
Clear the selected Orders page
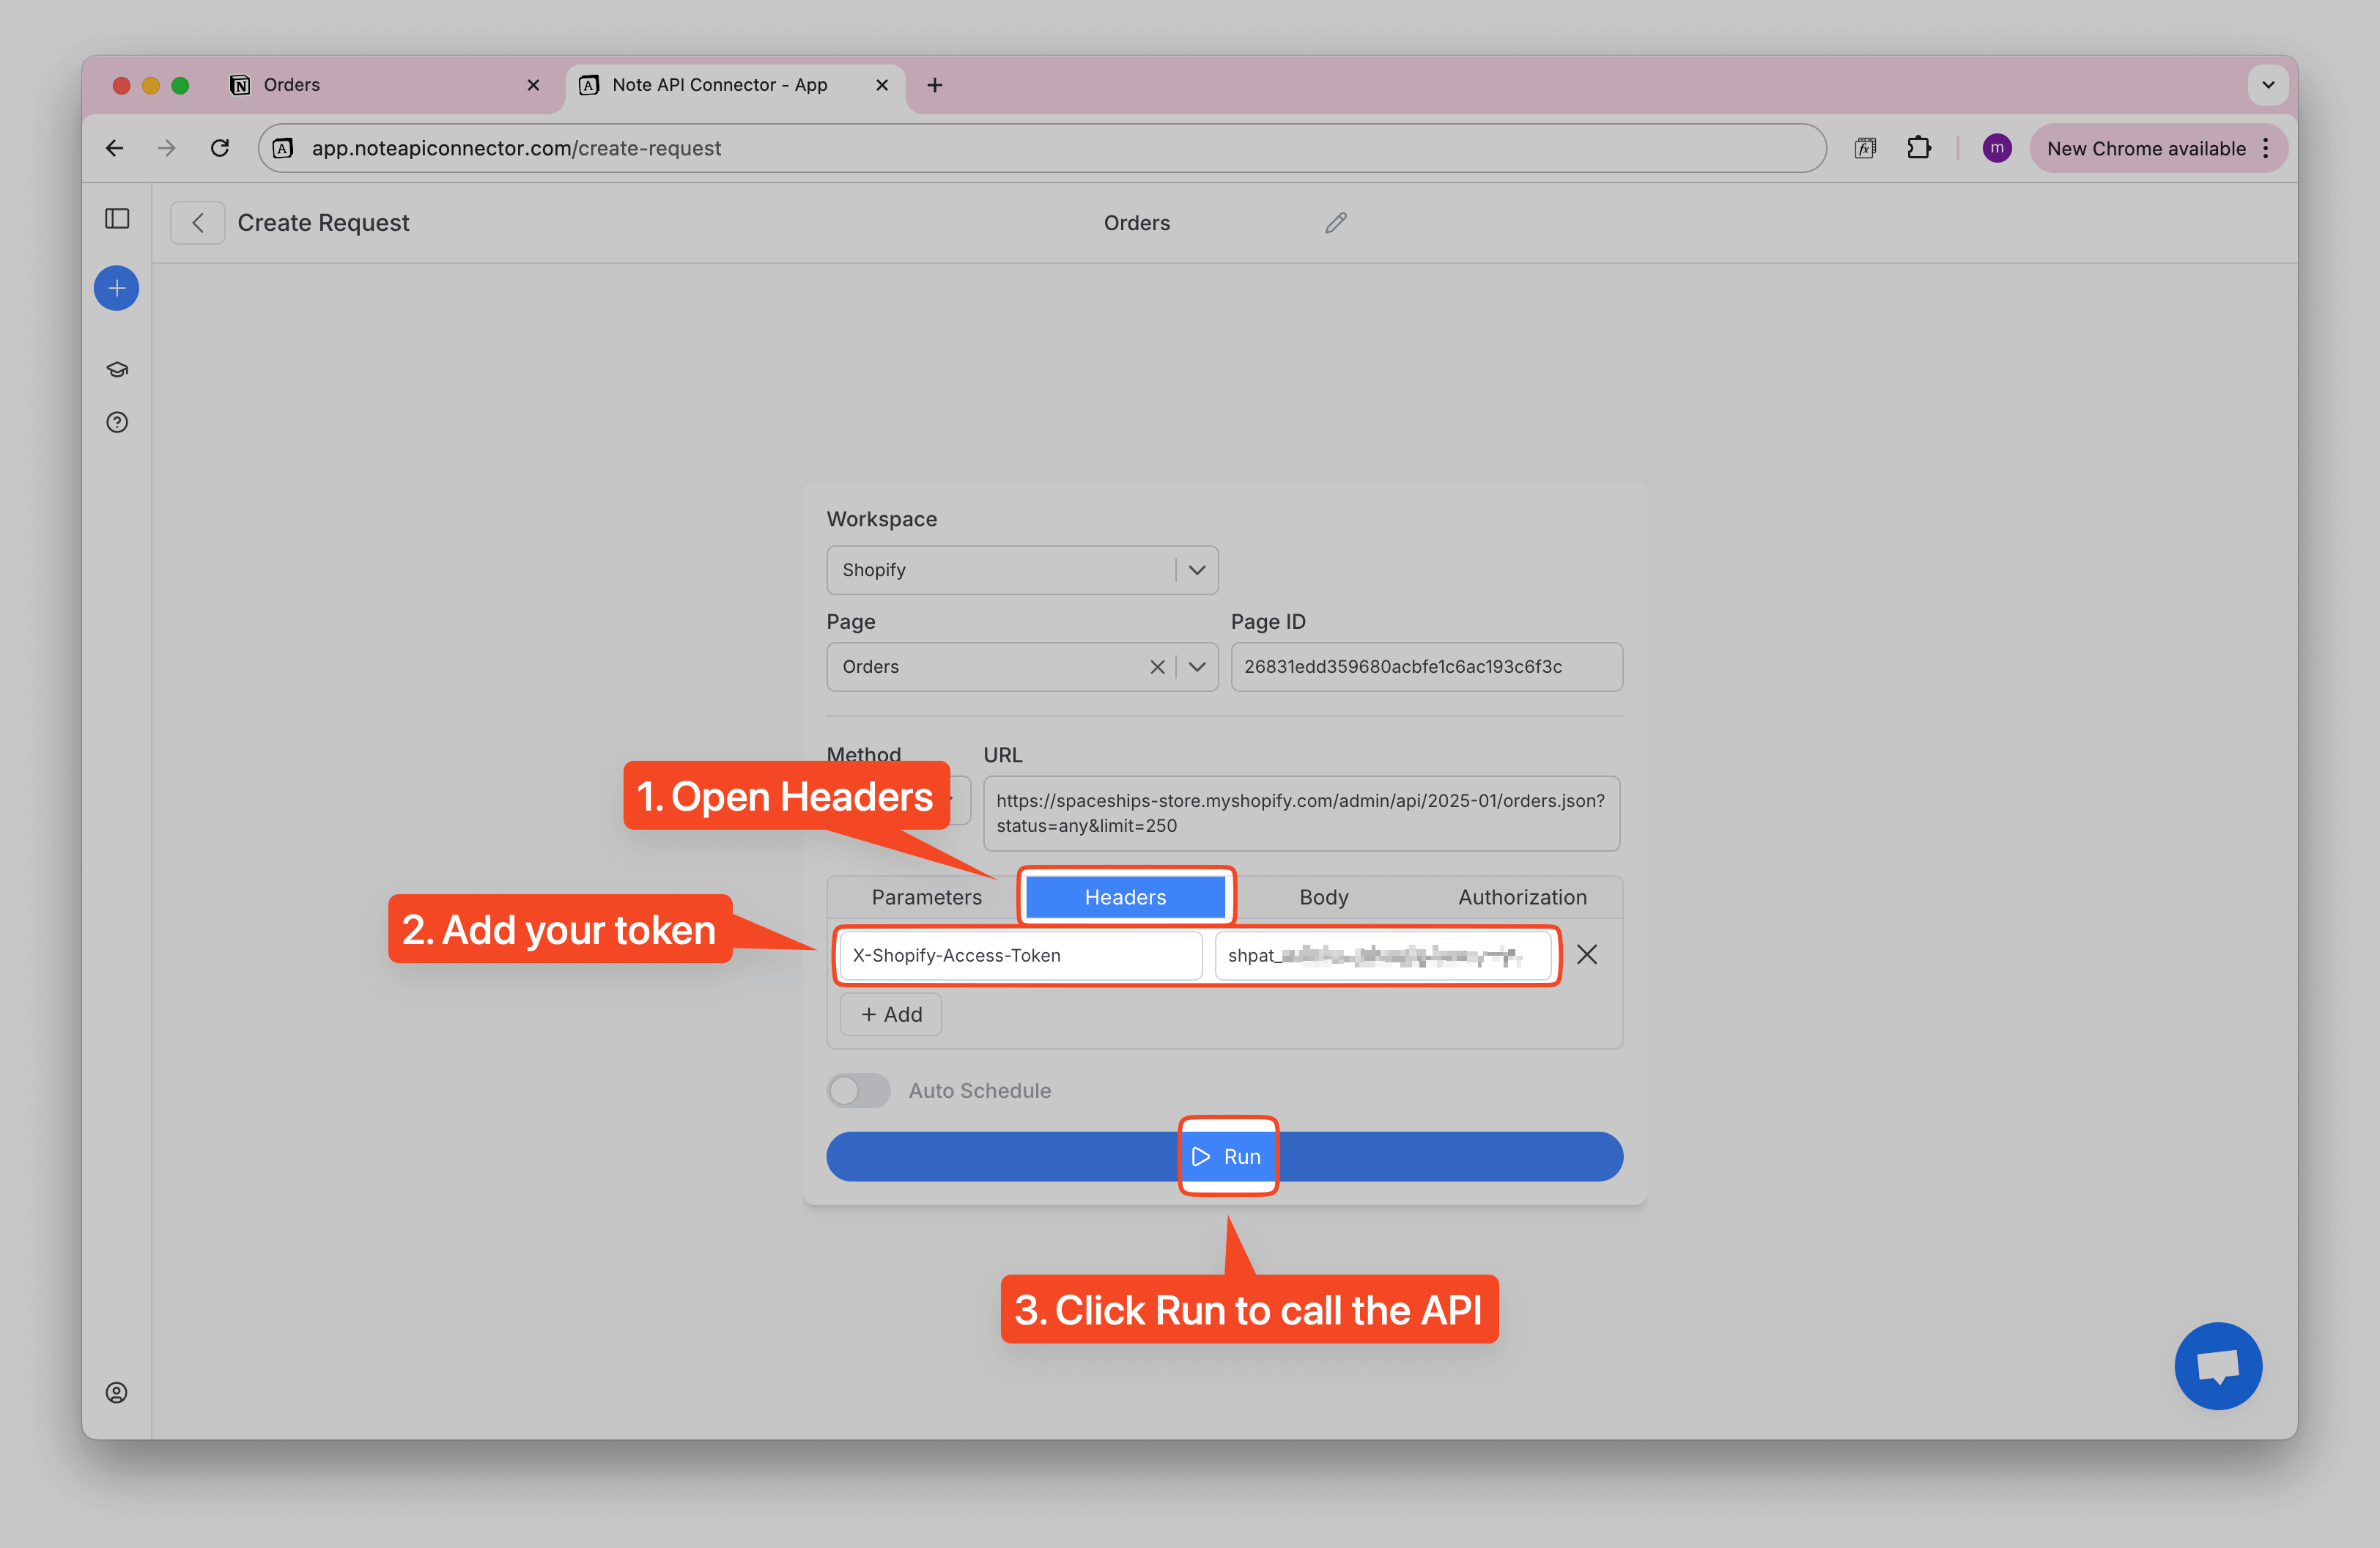pos(1157,667)
